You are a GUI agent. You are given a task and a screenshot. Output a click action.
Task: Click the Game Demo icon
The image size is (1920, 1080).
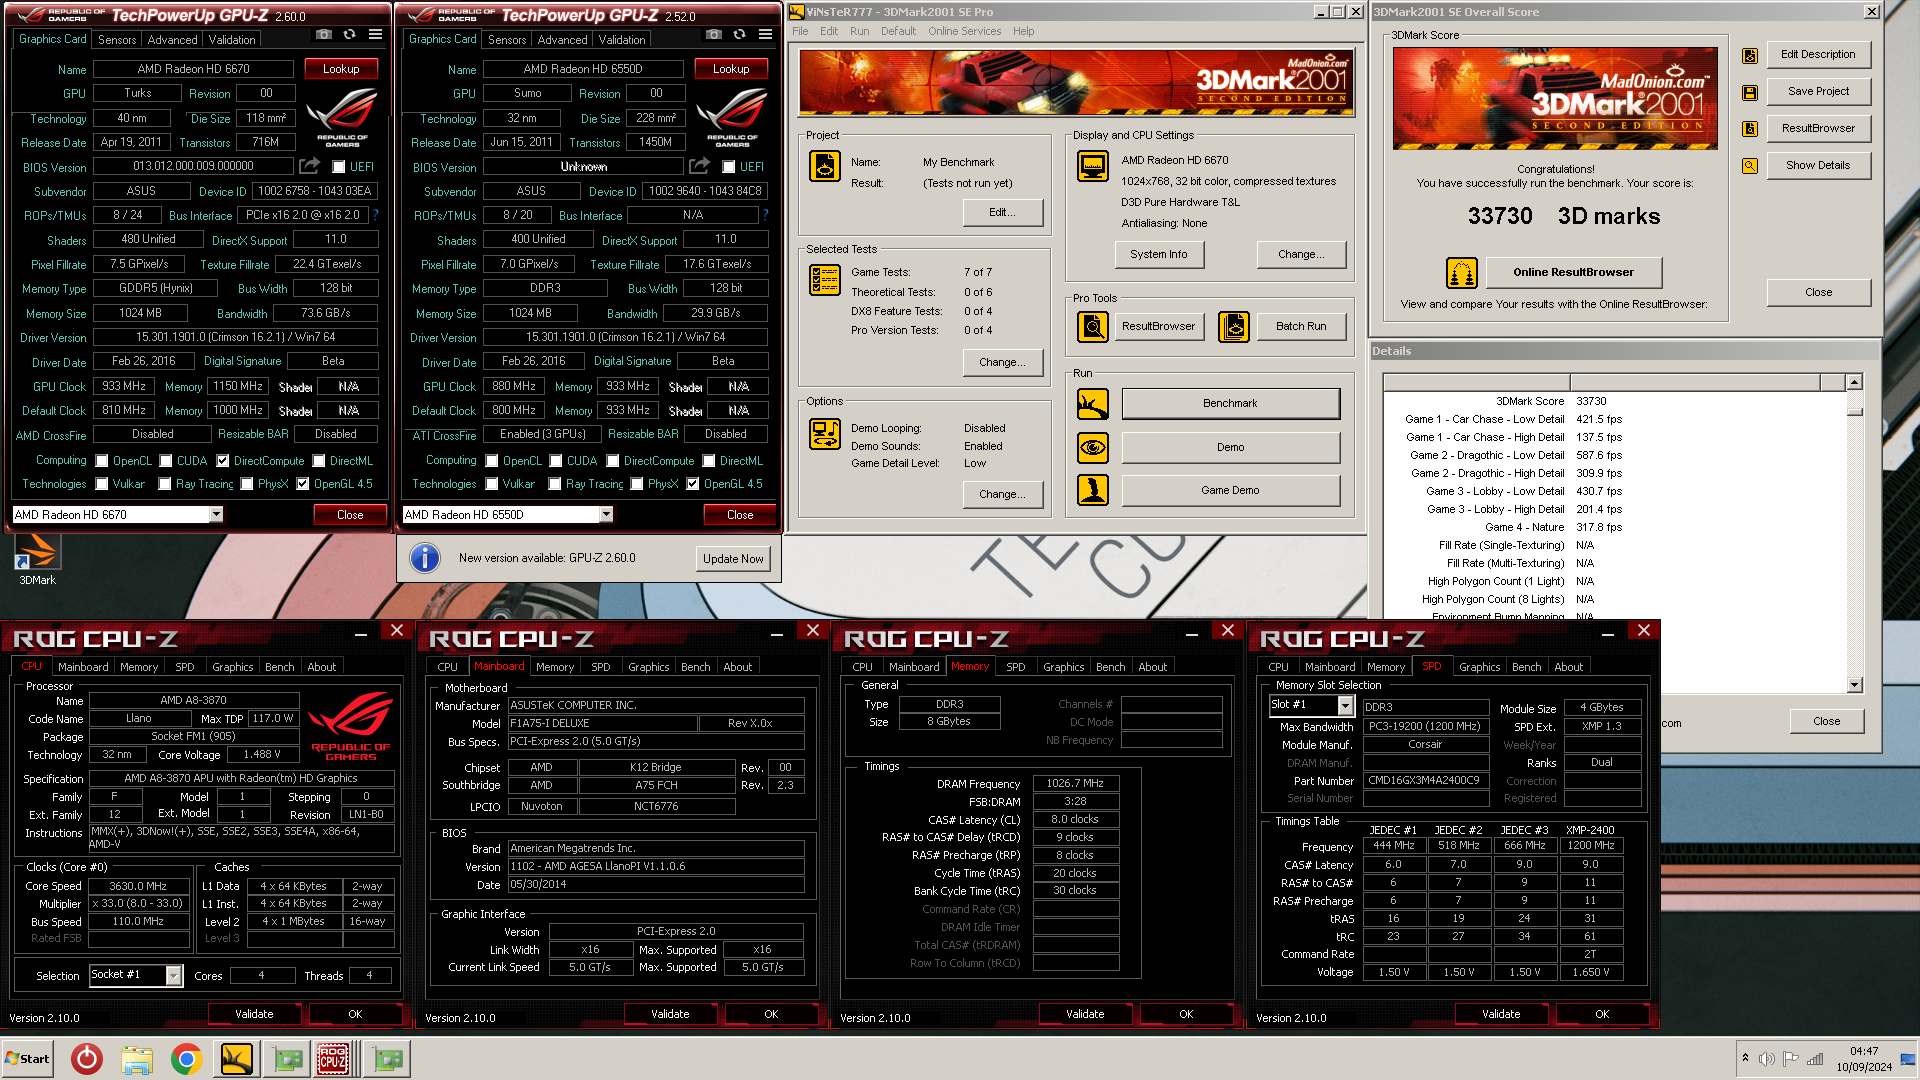(x=1093, y=490)
